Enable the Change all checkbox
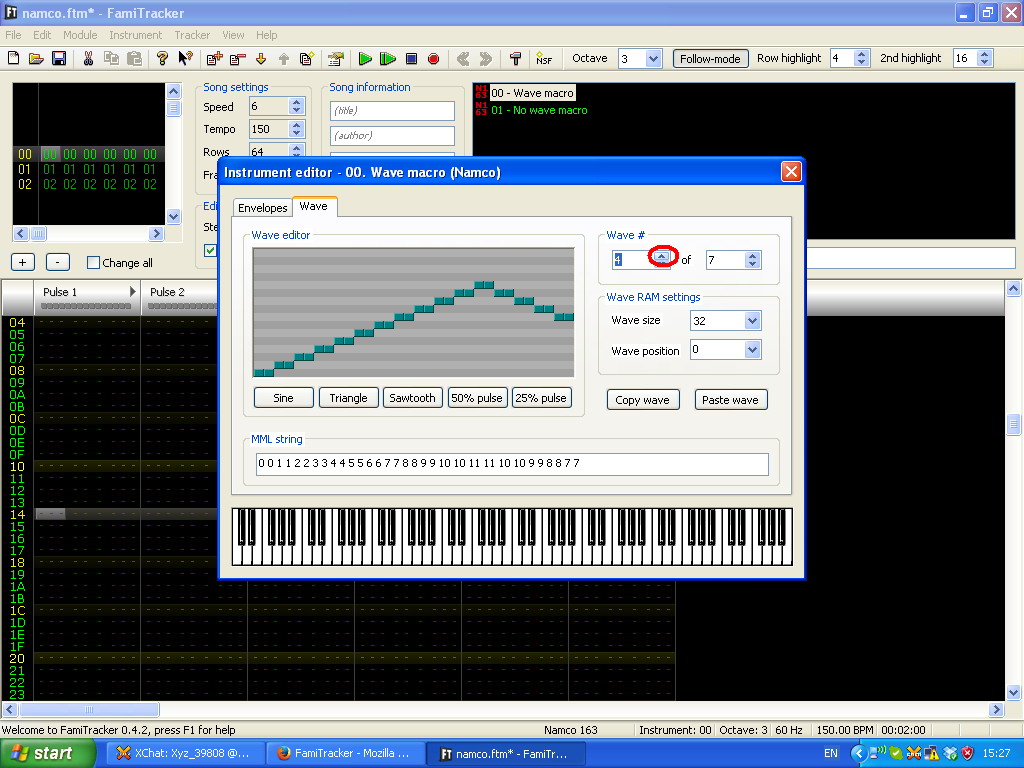 click(x=93, y=263)
